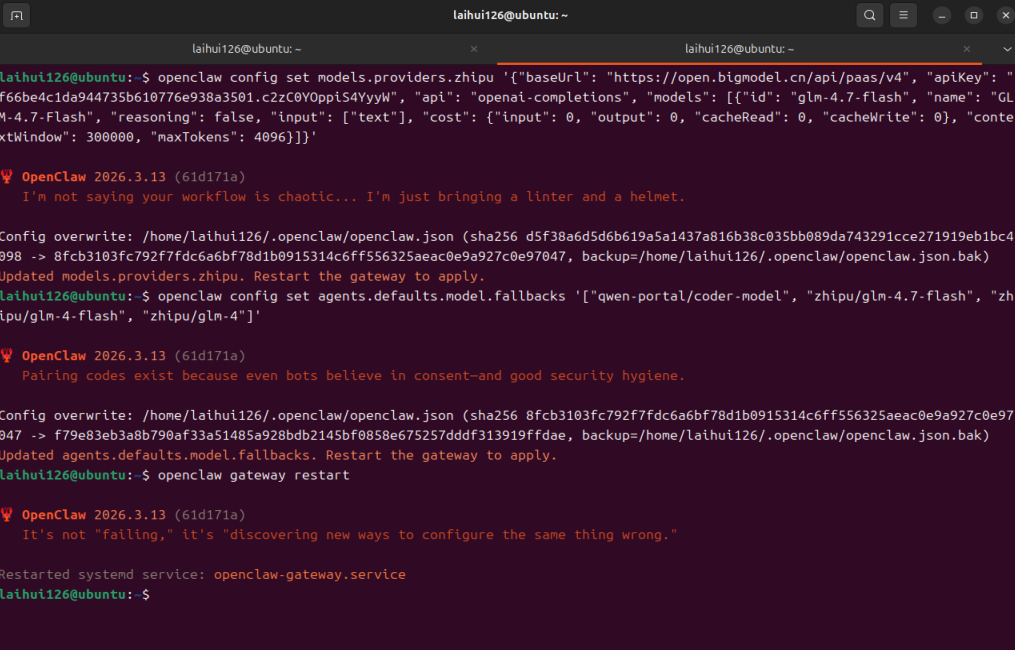Viewport: 1015px width, 650px height.
Task: Switch to the first terminal tab
Action: pos(246,49)
